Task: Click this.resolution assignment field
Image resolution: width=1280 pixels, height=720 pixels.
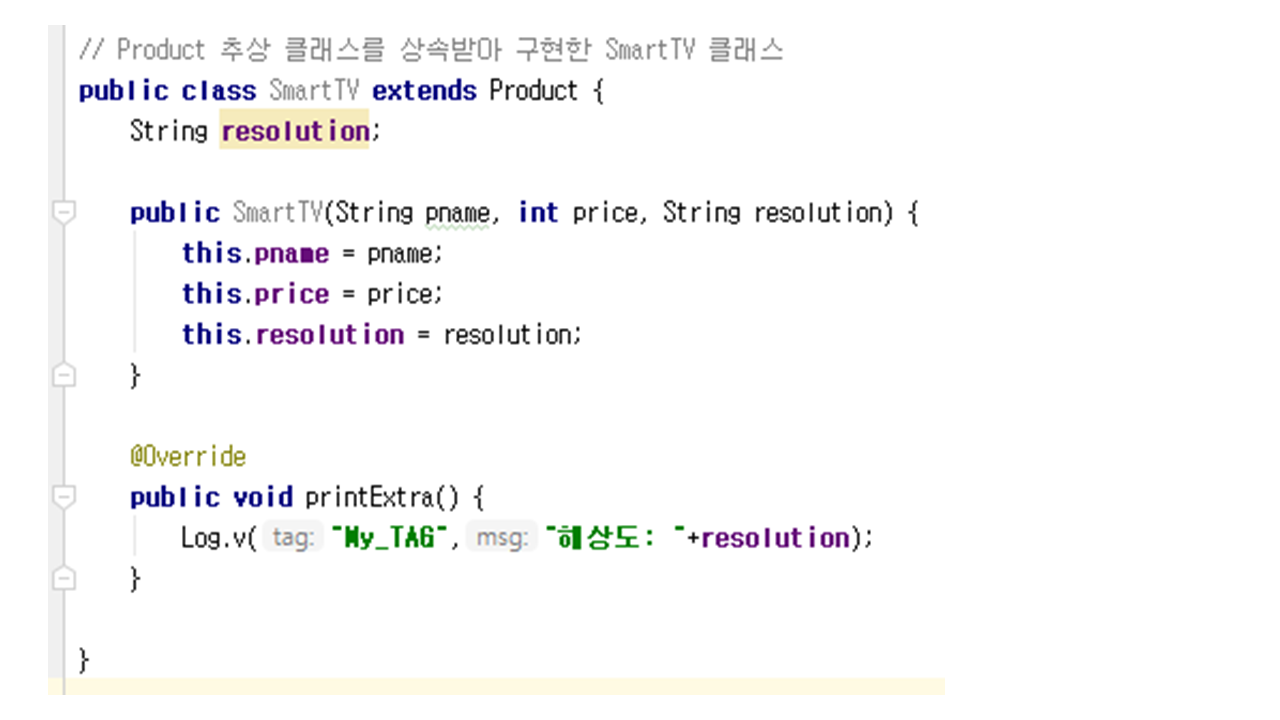Action: tap(329, 335)
